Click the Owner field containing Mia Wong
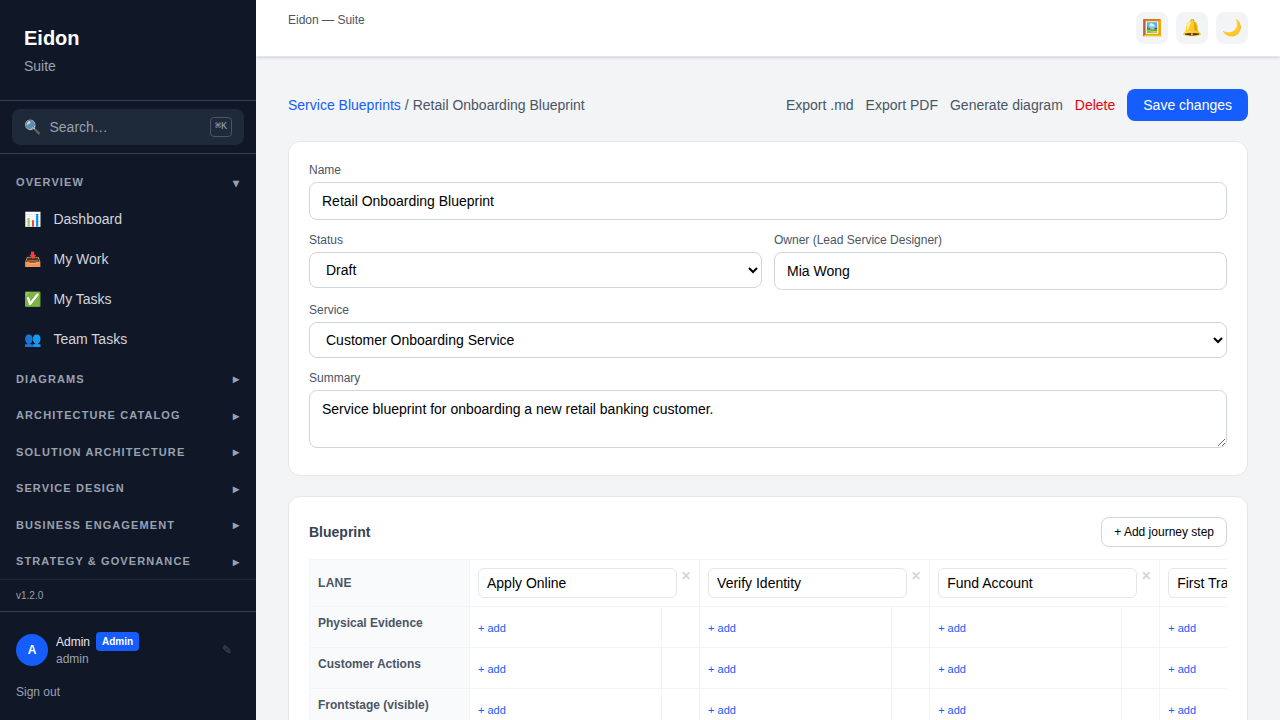The width and height of the screenshot is (1280, 720). point(1000,271)
